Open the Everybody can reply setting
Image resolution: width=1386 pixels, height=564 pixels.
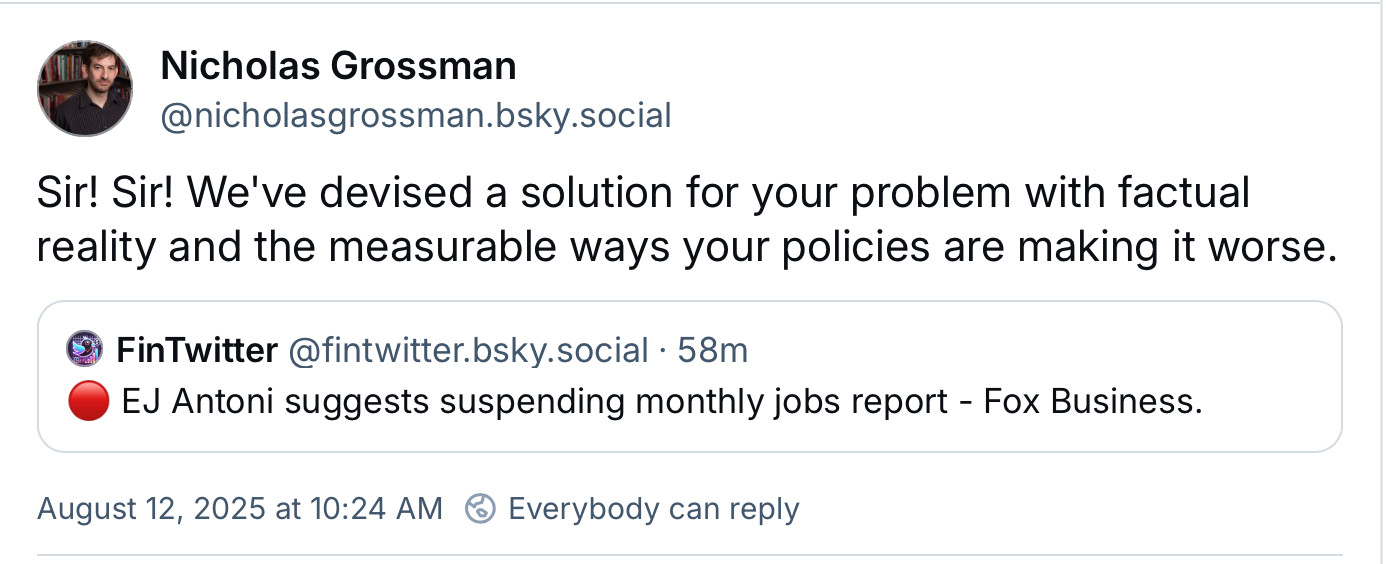click(654, 508)
